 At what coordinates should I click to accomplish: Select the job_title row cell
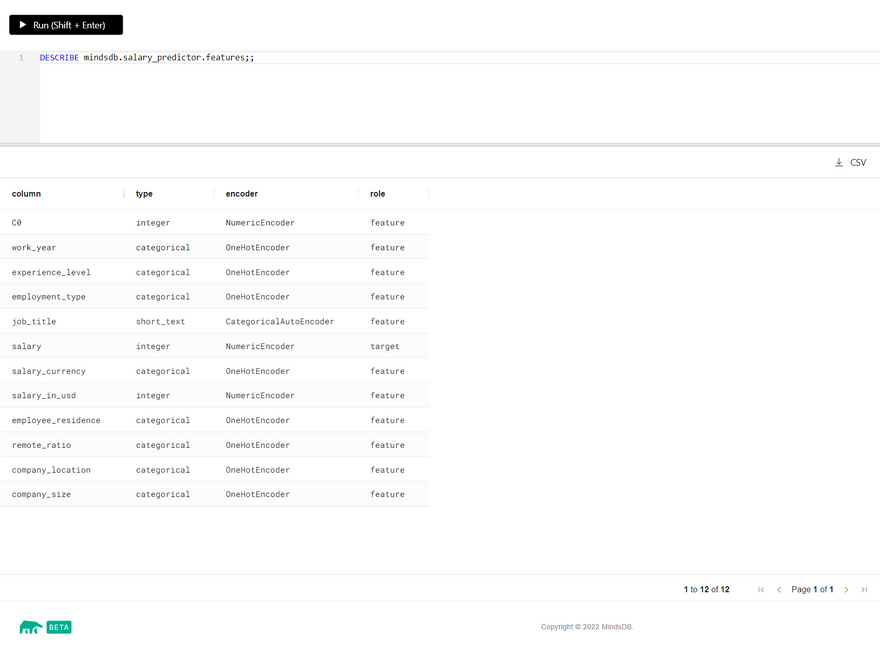(x=34, y=322)
